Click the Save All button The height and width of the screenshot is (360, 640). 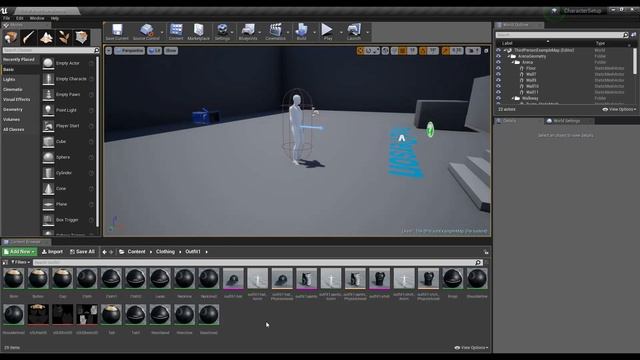coord(82,252)
